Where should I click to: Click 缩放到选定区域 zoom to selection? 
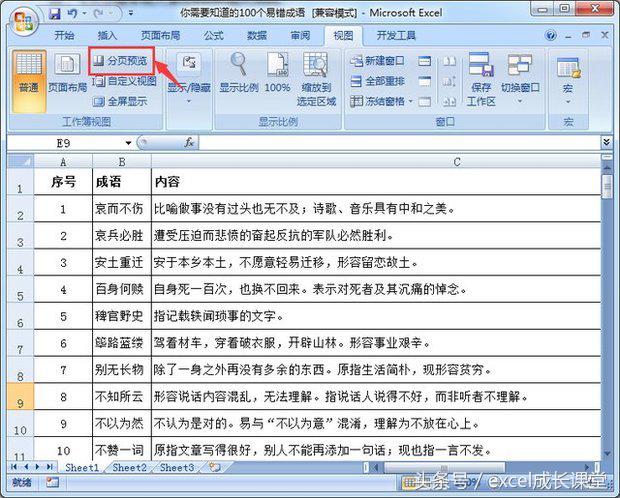point(316,79)
